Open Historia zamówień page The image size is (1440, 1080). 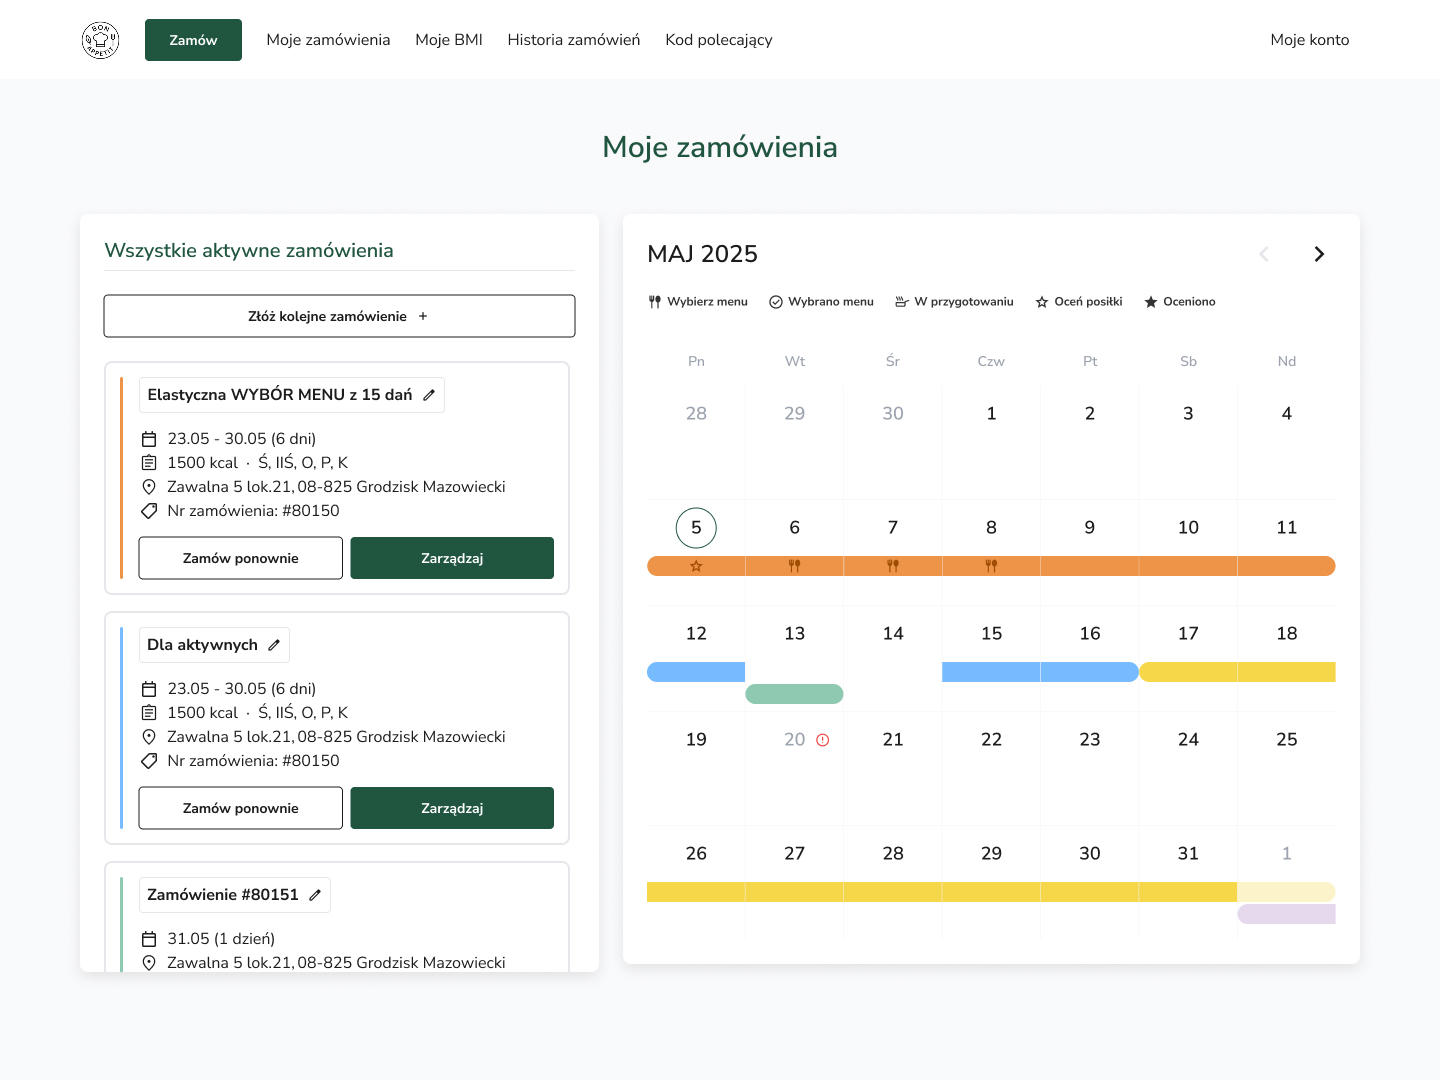pos(574,40)
